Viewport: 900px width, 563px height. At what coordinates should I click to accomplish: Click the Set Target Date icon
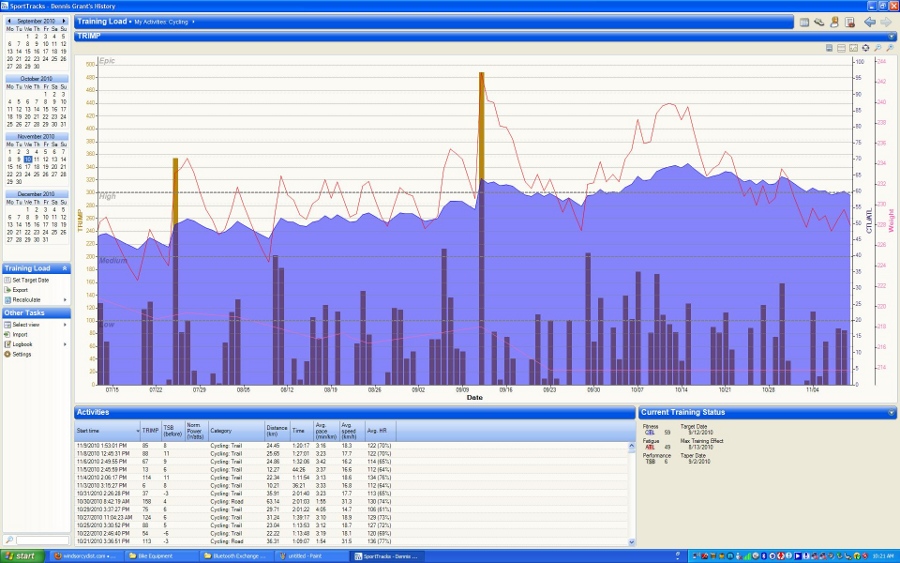coord(7,280)
